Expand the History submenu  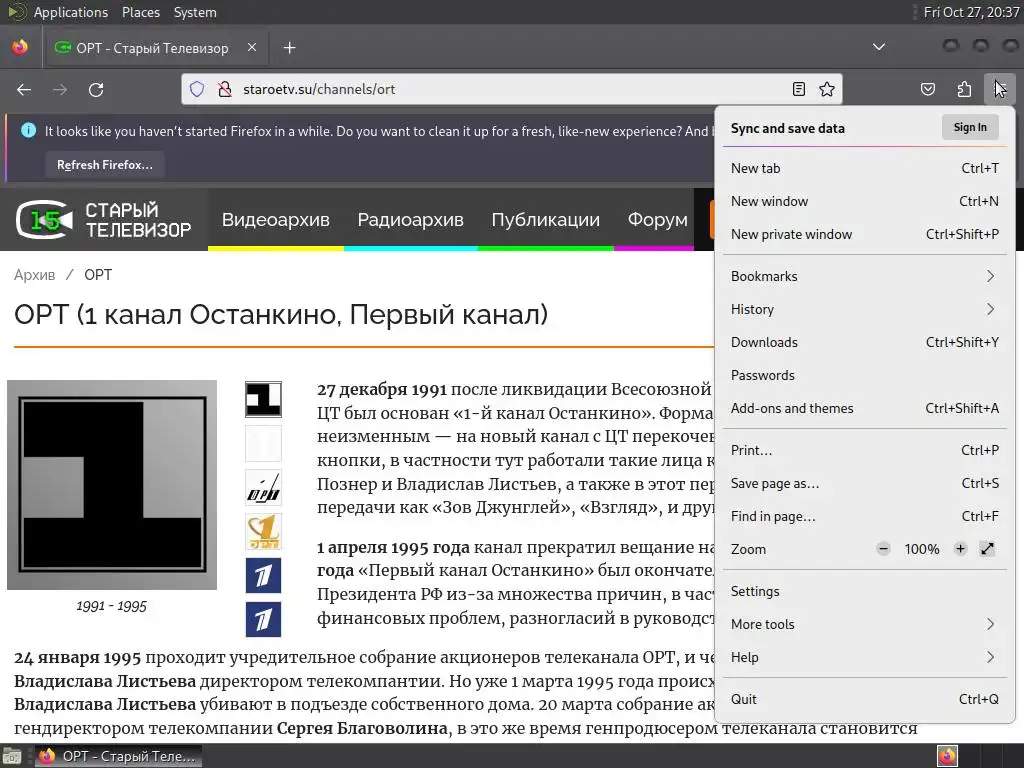pyautogui.click(x=865, y=310)
